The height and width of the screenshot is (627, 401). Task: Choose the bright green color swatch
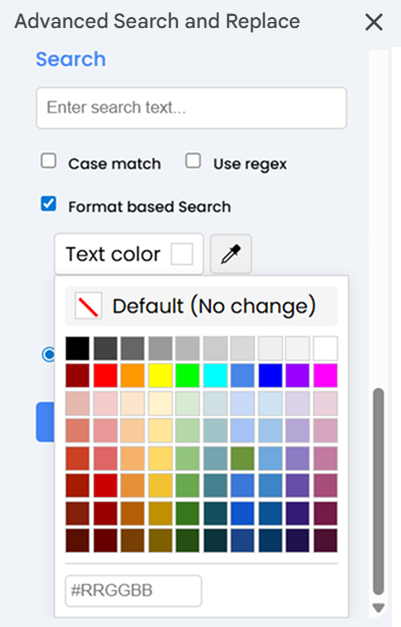coord(188,375)
